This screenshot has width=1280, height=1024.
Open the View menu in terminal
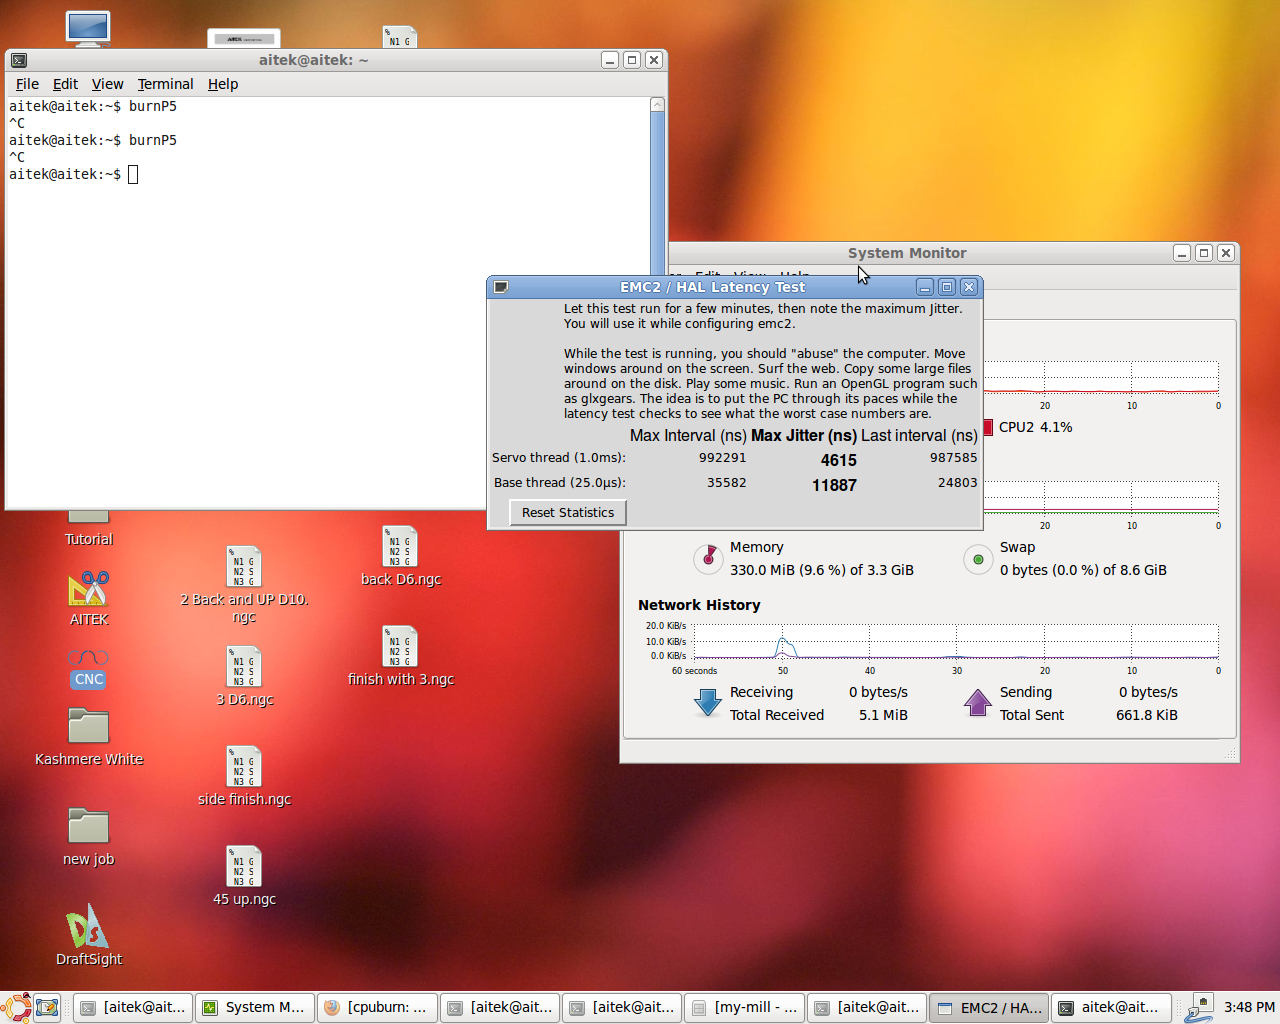point(107,84)
